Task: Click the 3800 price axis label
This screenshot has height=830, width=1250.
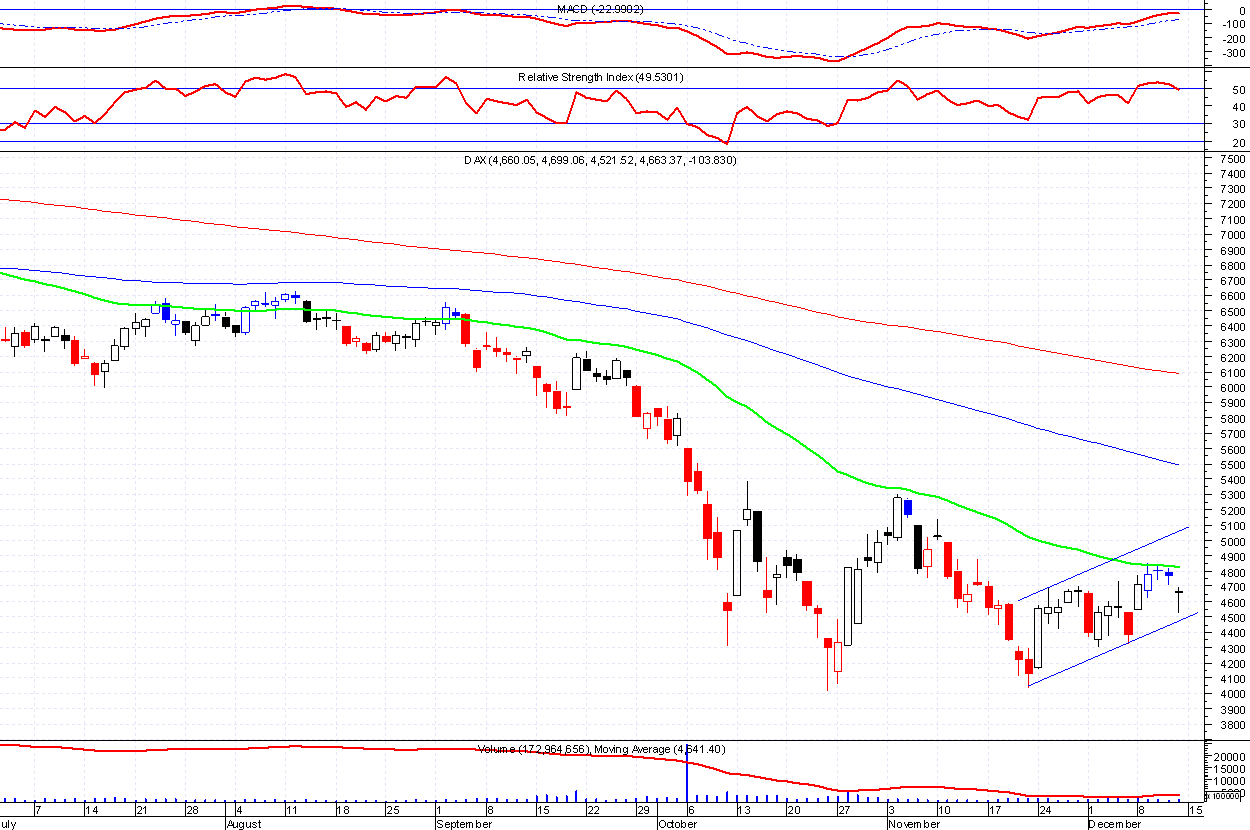Action: 1231,725
